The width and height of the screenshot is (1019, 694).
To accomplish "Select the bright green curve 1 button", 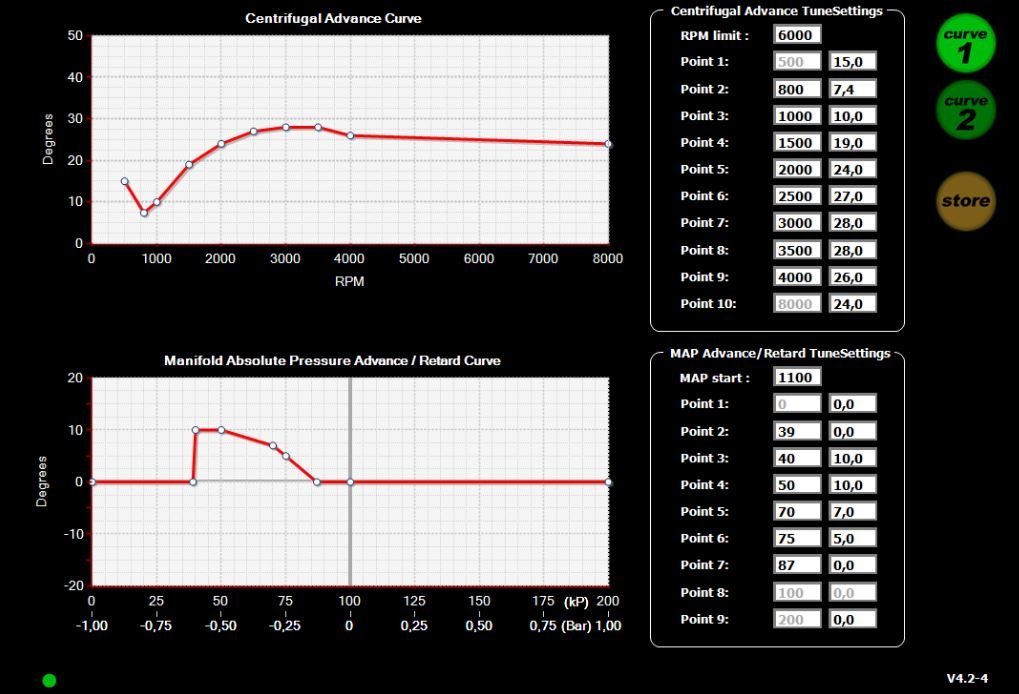I will (965, 44).
